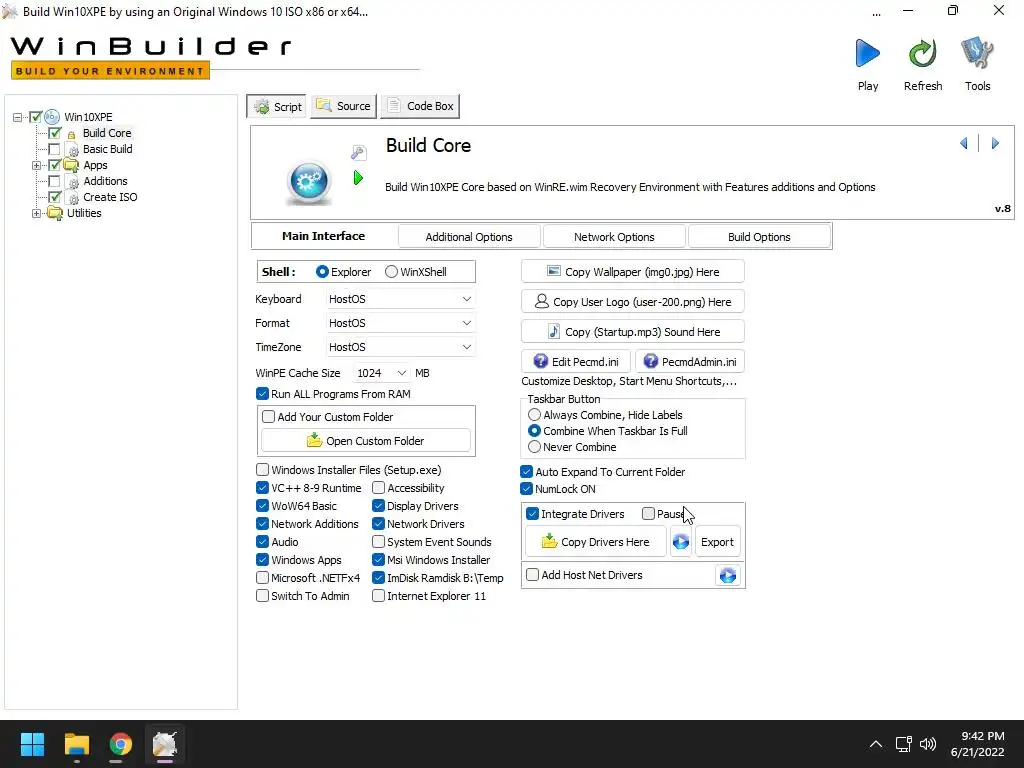Click Copy (Startup.mp3) Sound Here button
Image resolution: width=1024 pixels, height=768 pixels.
633,332
